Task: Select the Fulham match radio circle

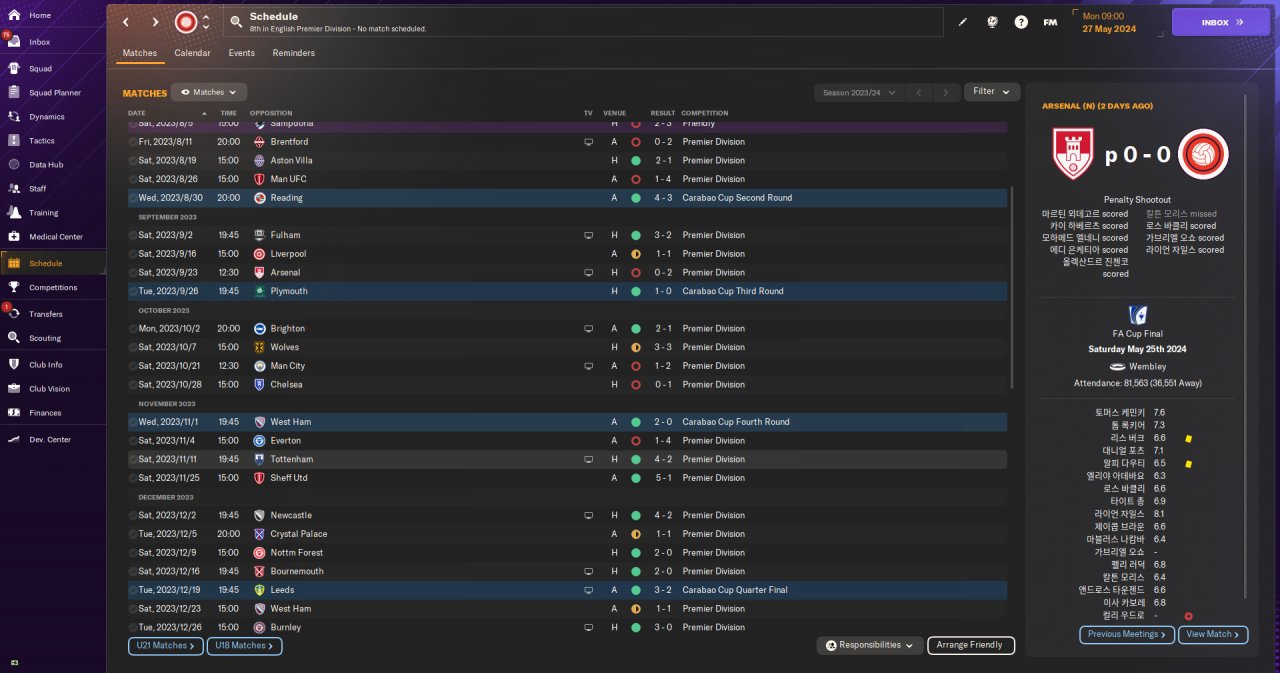Action: [x=133, y=235]
